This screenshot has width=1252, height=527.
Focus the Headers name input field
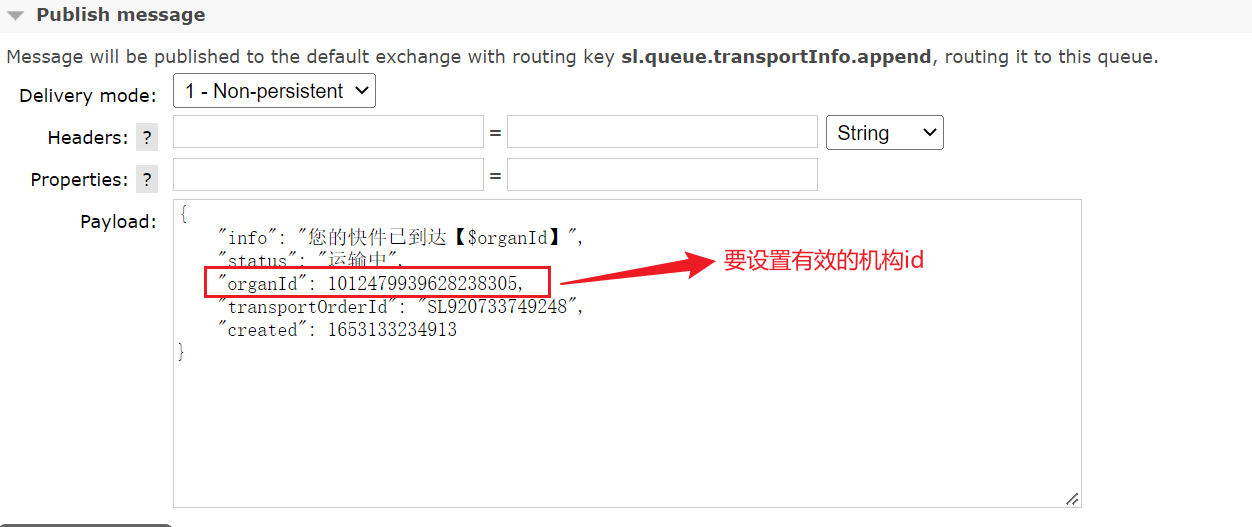click(328, 132)
